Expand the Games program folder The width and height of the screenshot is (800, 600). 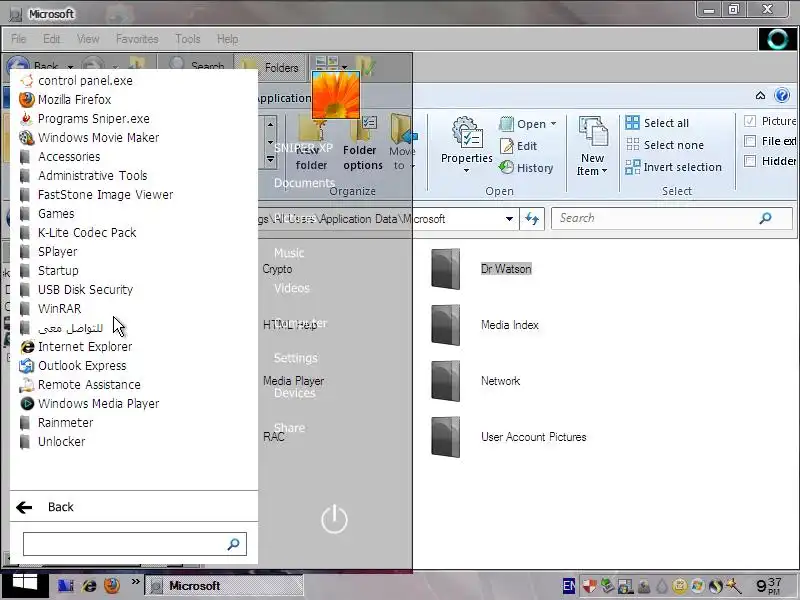[x=47, y=213]
